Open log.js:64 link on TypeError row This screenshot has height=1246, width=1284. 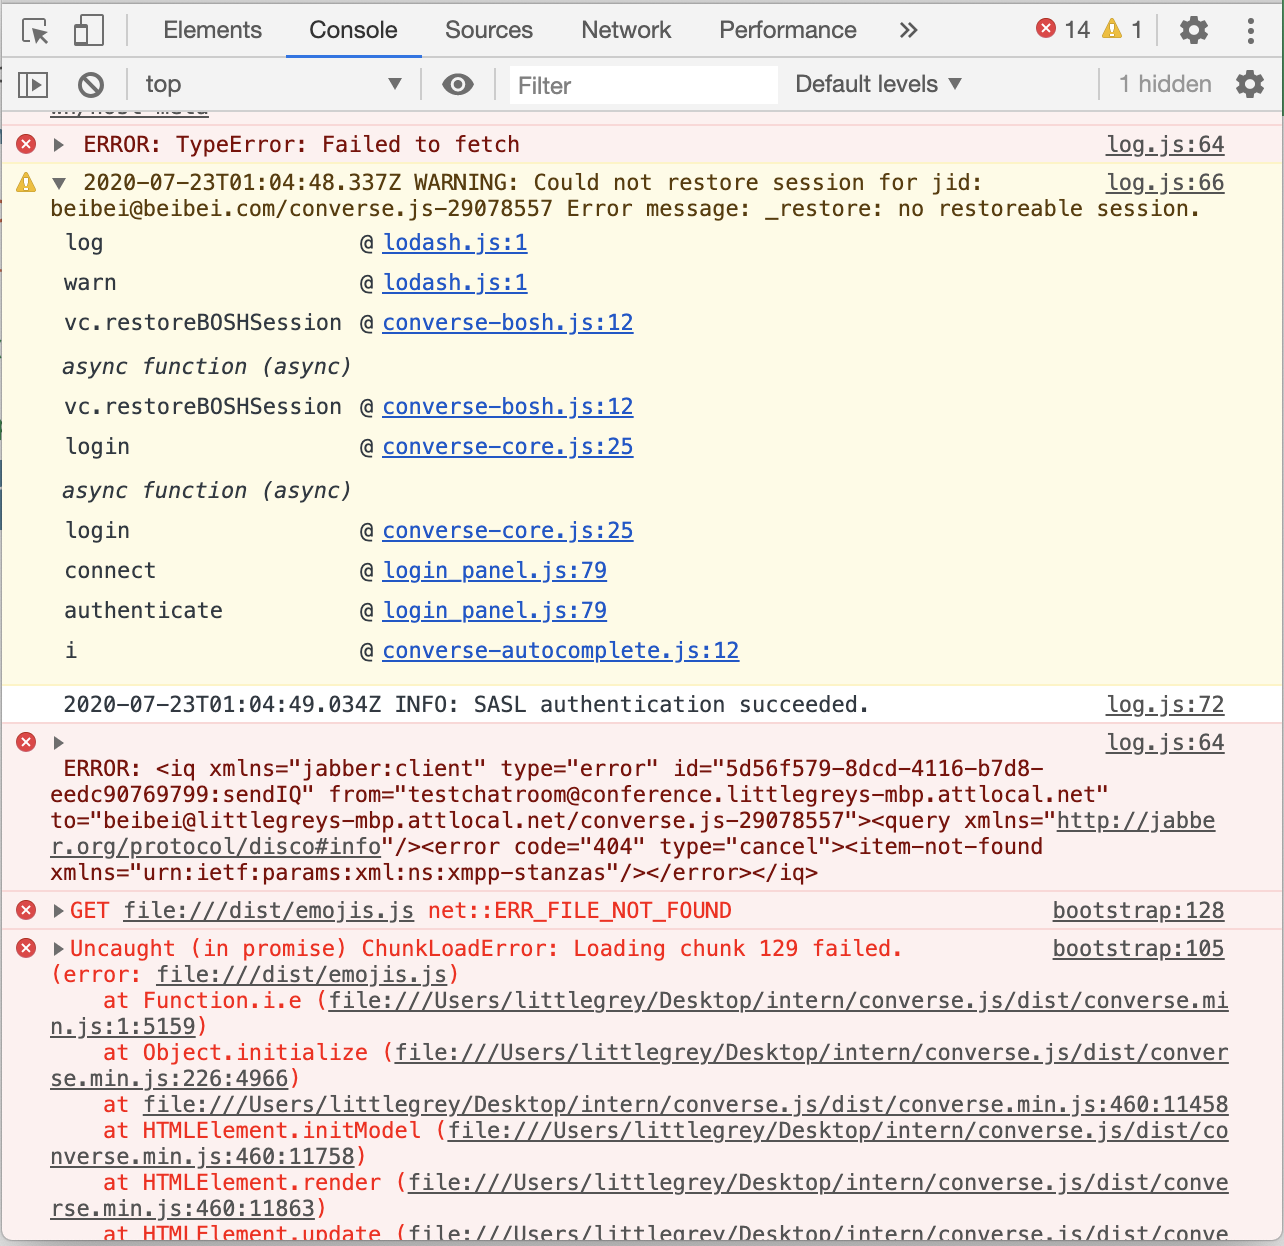[1165, 145]
